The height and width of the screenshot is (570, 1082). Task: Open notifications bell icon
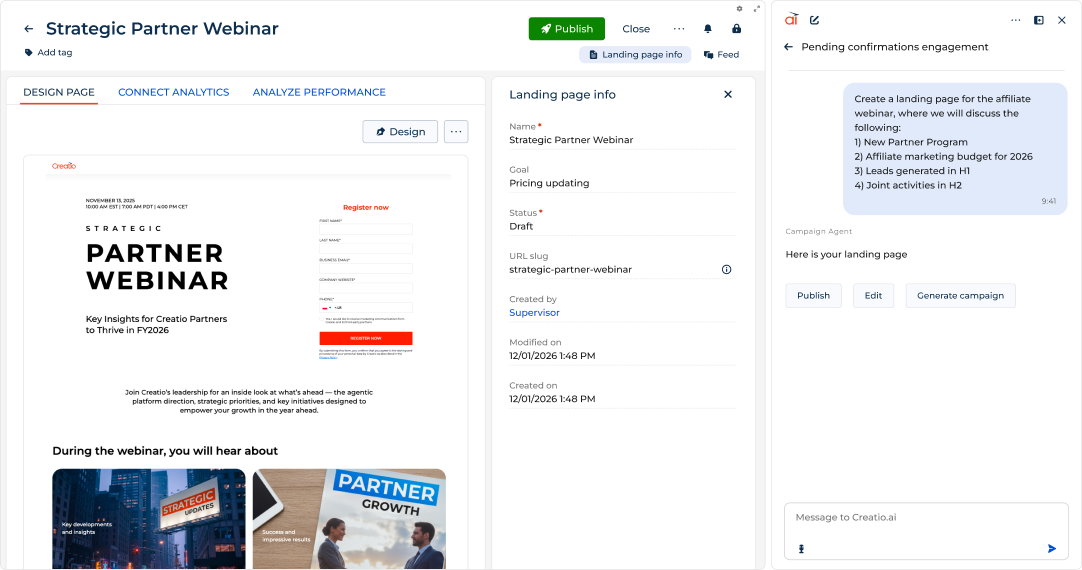pos(707,29)
